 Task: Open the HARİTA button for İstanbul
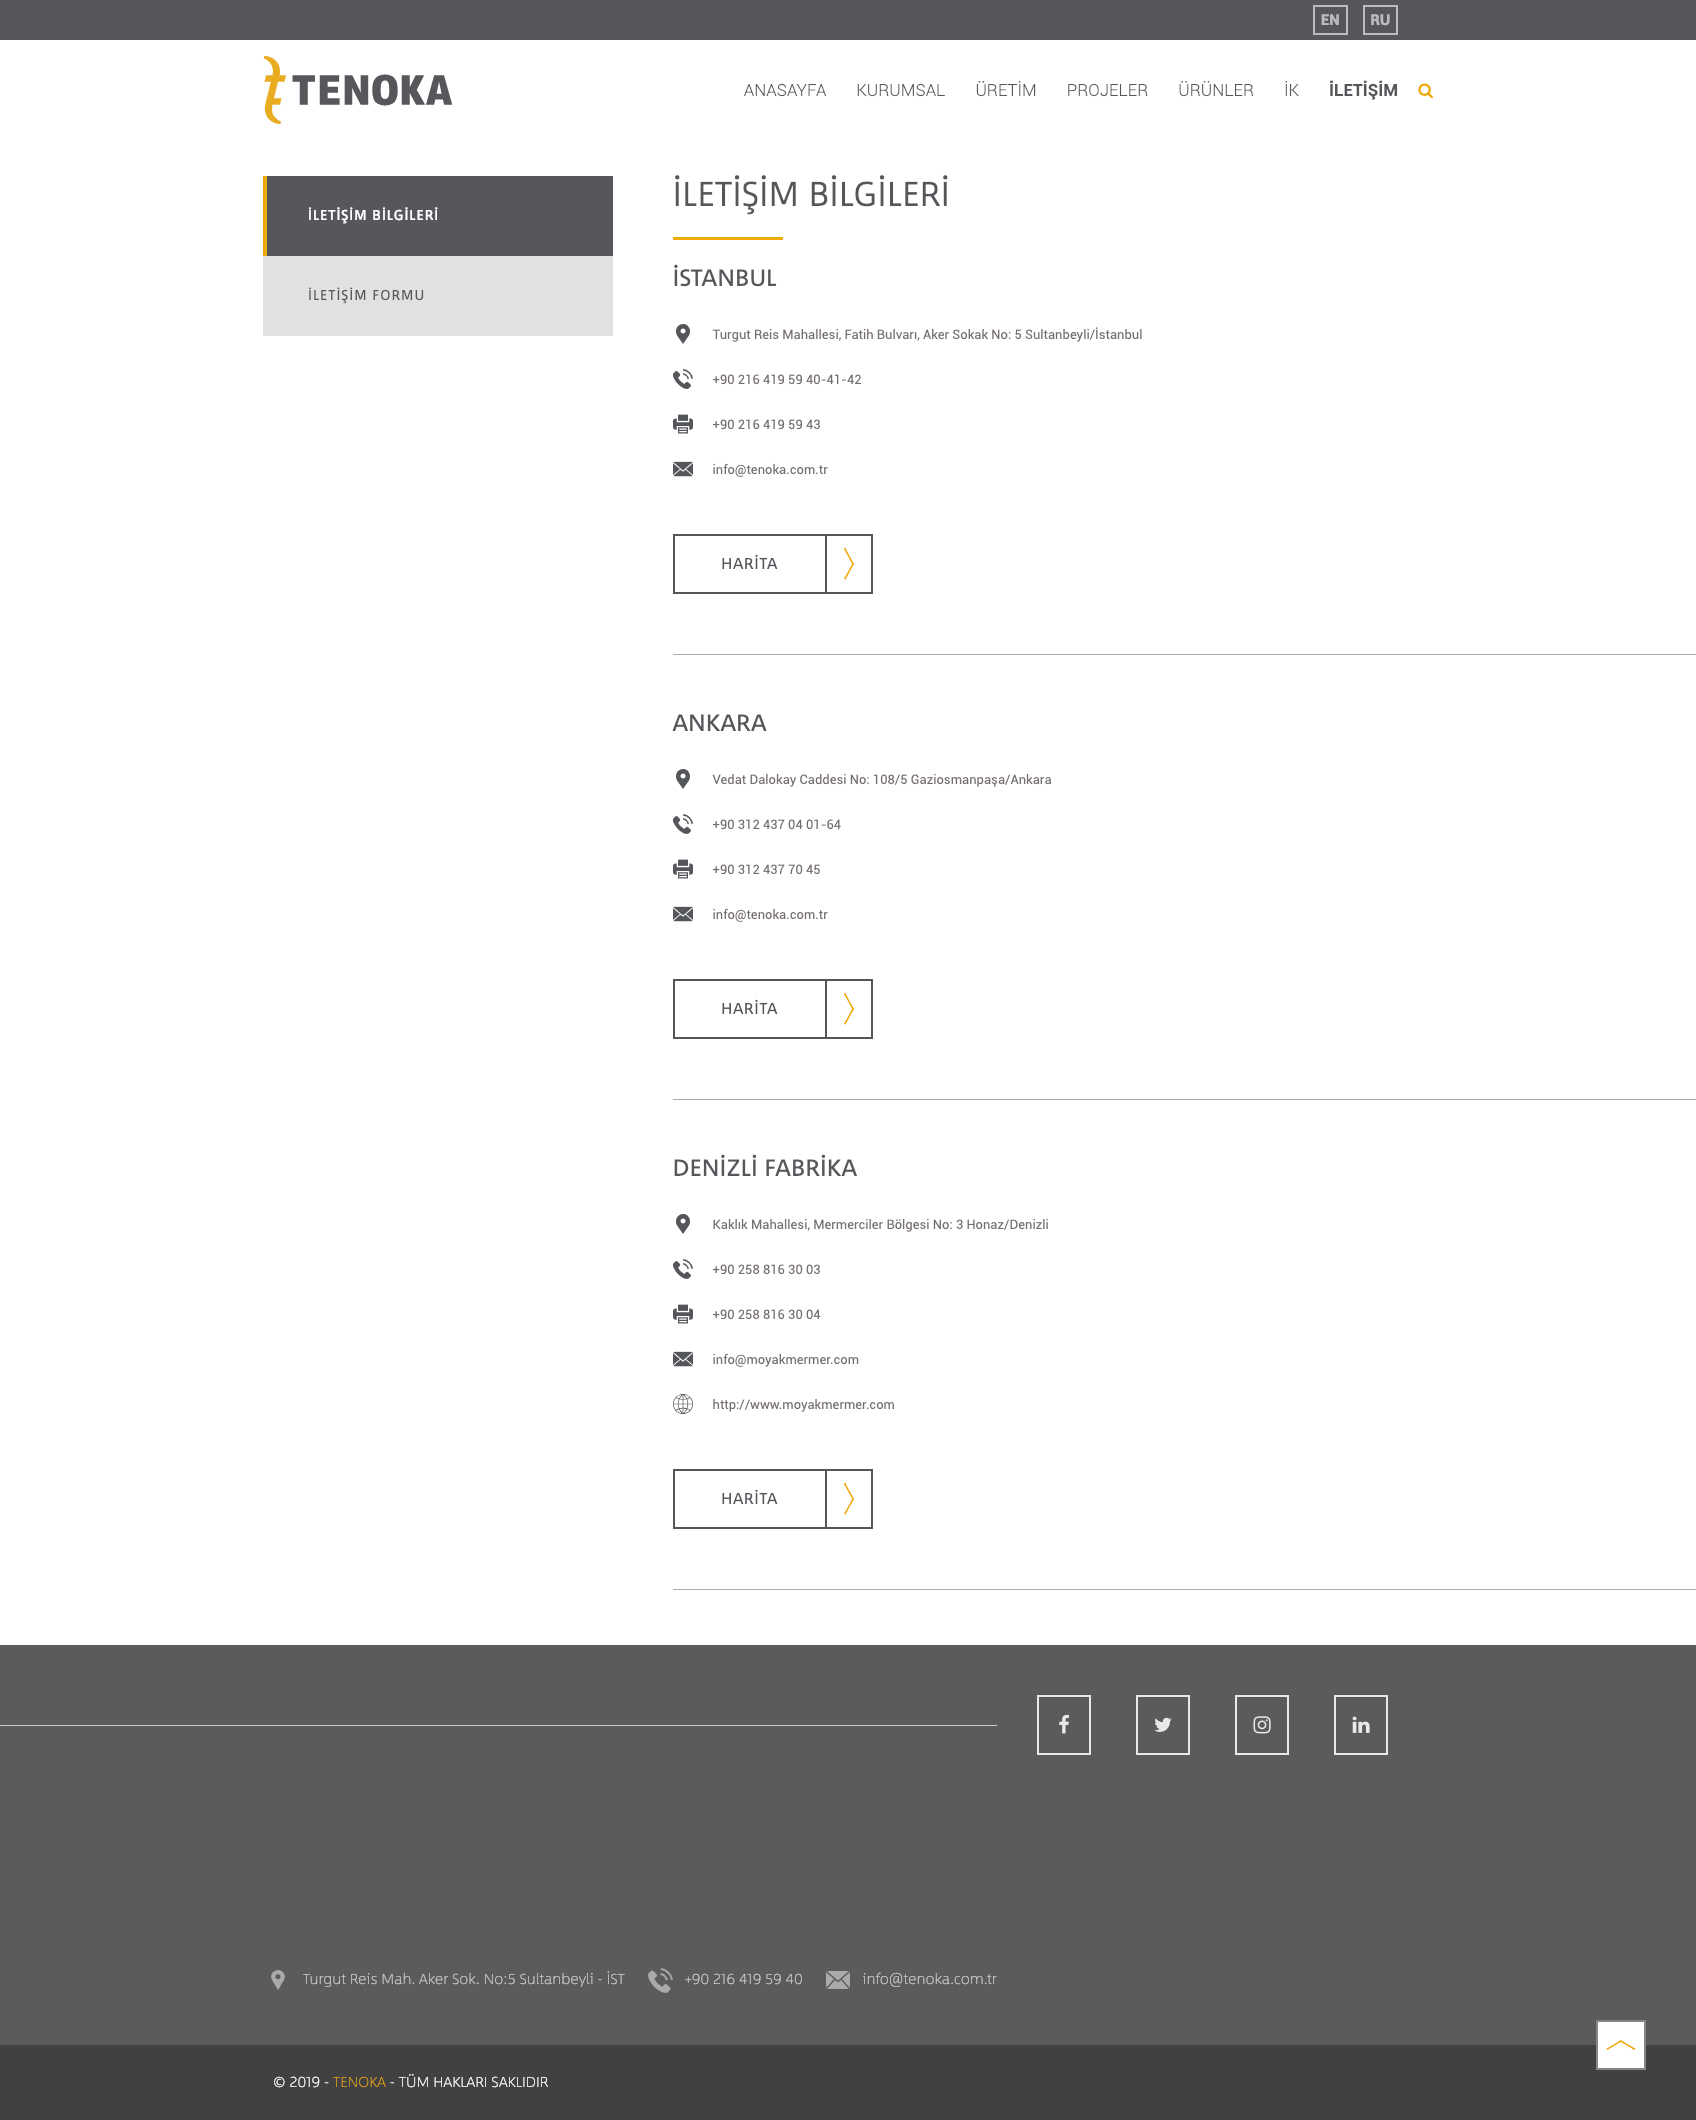pyautogui.click(x=773, y=564)
